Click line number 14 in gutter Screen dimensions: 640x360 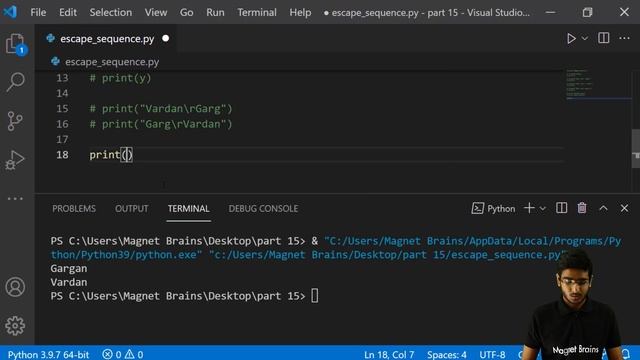click(x=62, y=93)
